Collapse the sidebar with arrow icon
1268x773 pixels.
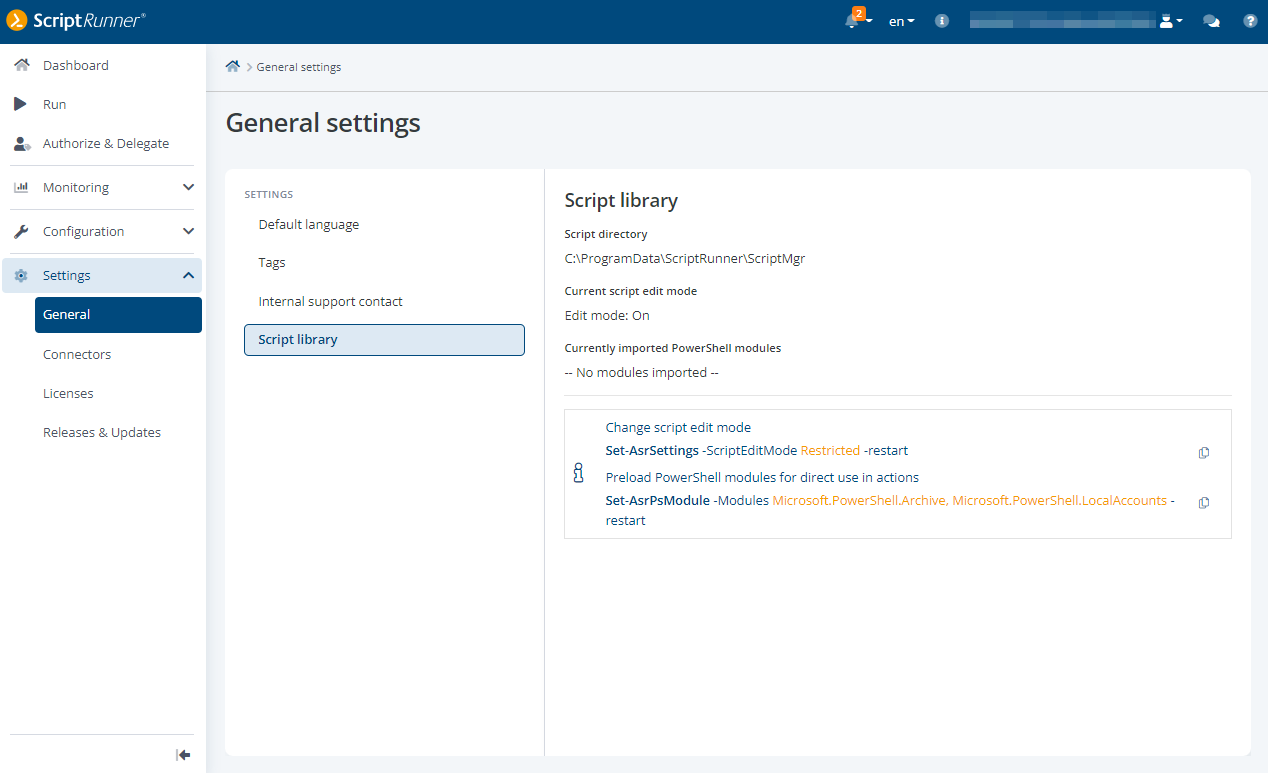(183, 755)
